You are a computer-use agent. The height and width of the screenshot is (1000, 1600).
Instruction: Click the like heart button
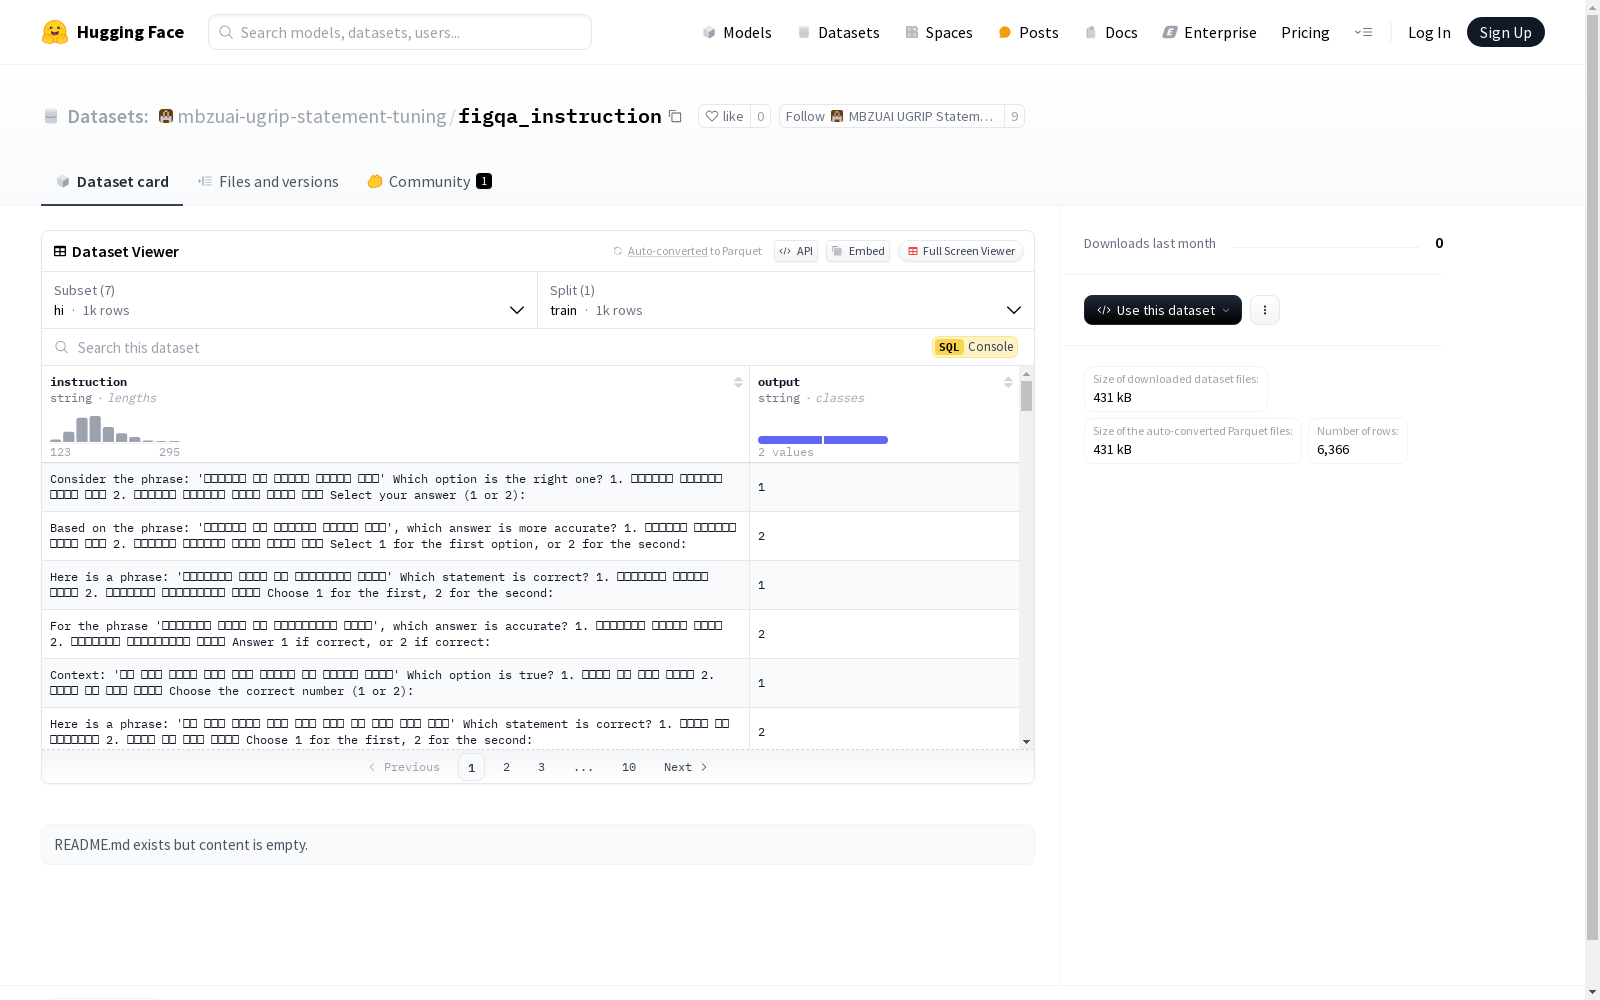click(x=724, y=116)
